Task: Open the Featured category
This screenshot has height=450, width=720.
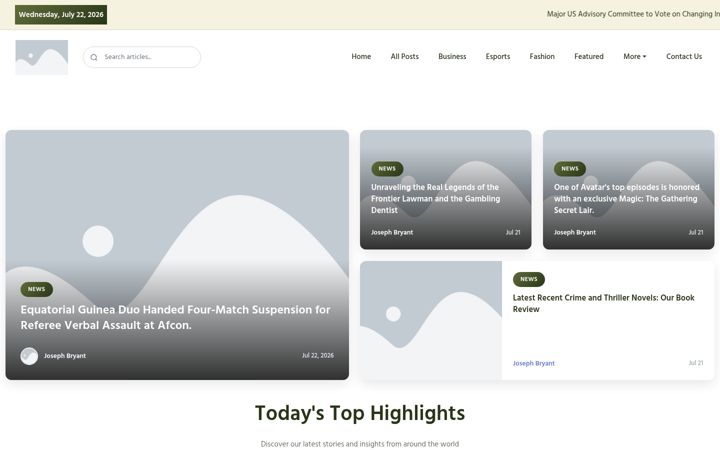Action: point(589,56)
